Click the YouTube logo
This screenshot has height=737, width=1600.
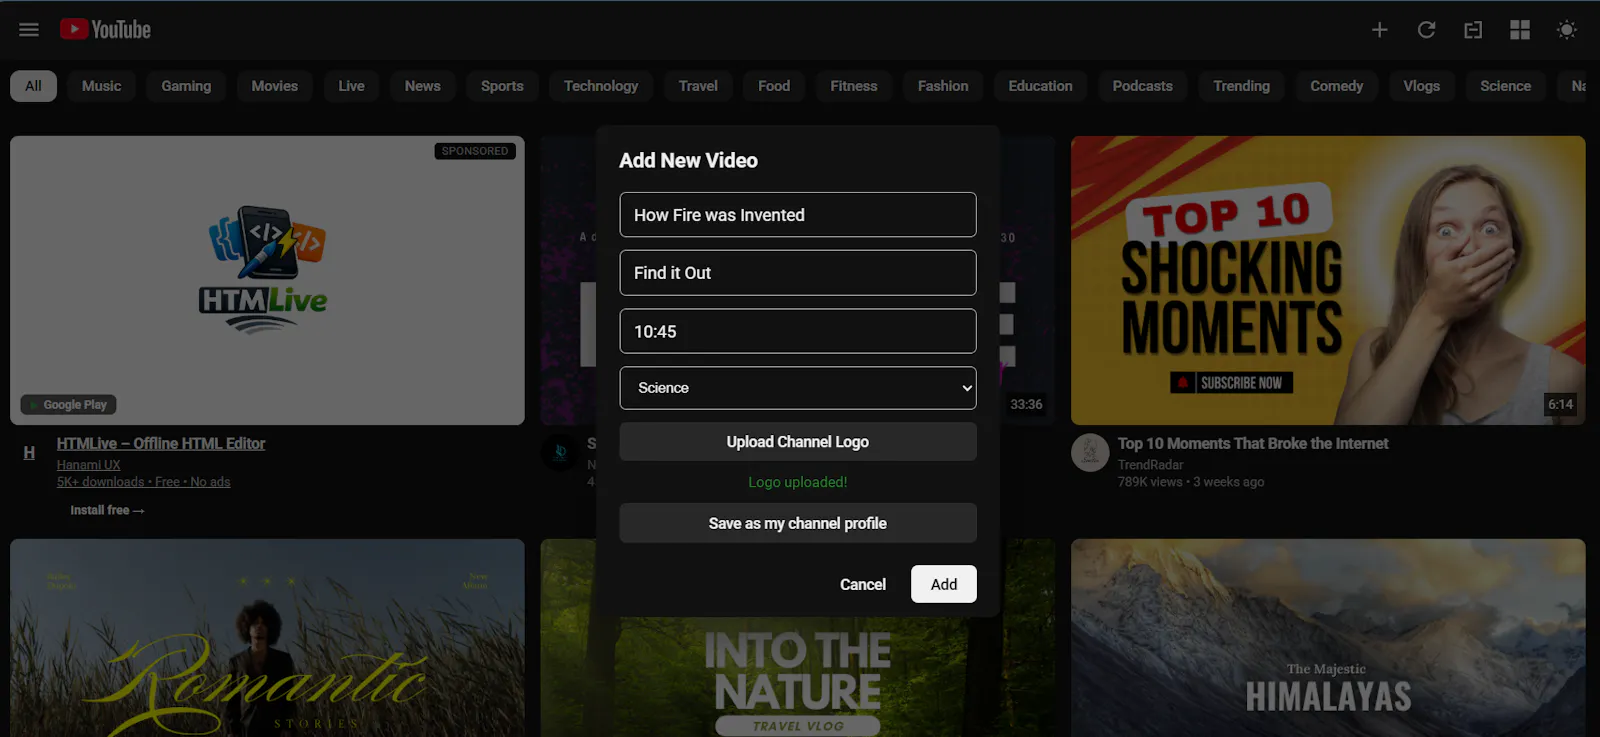(x=105, y=30)
